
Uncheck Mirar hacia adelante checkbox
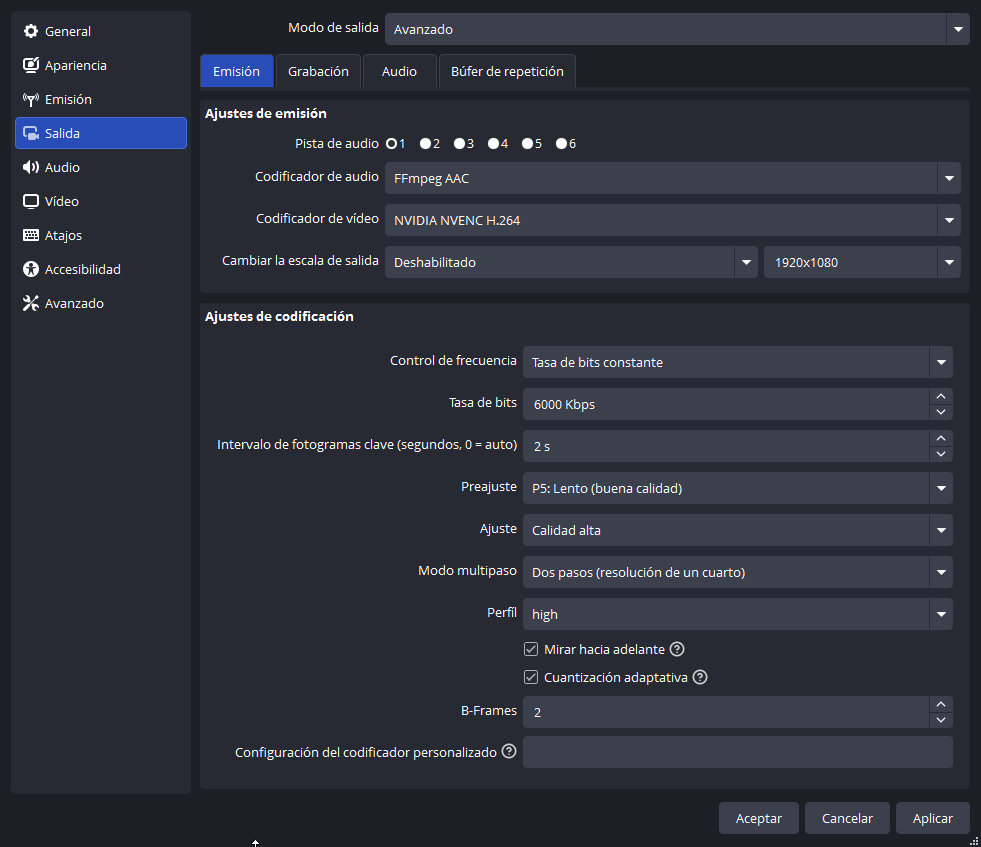pos(531,649)
